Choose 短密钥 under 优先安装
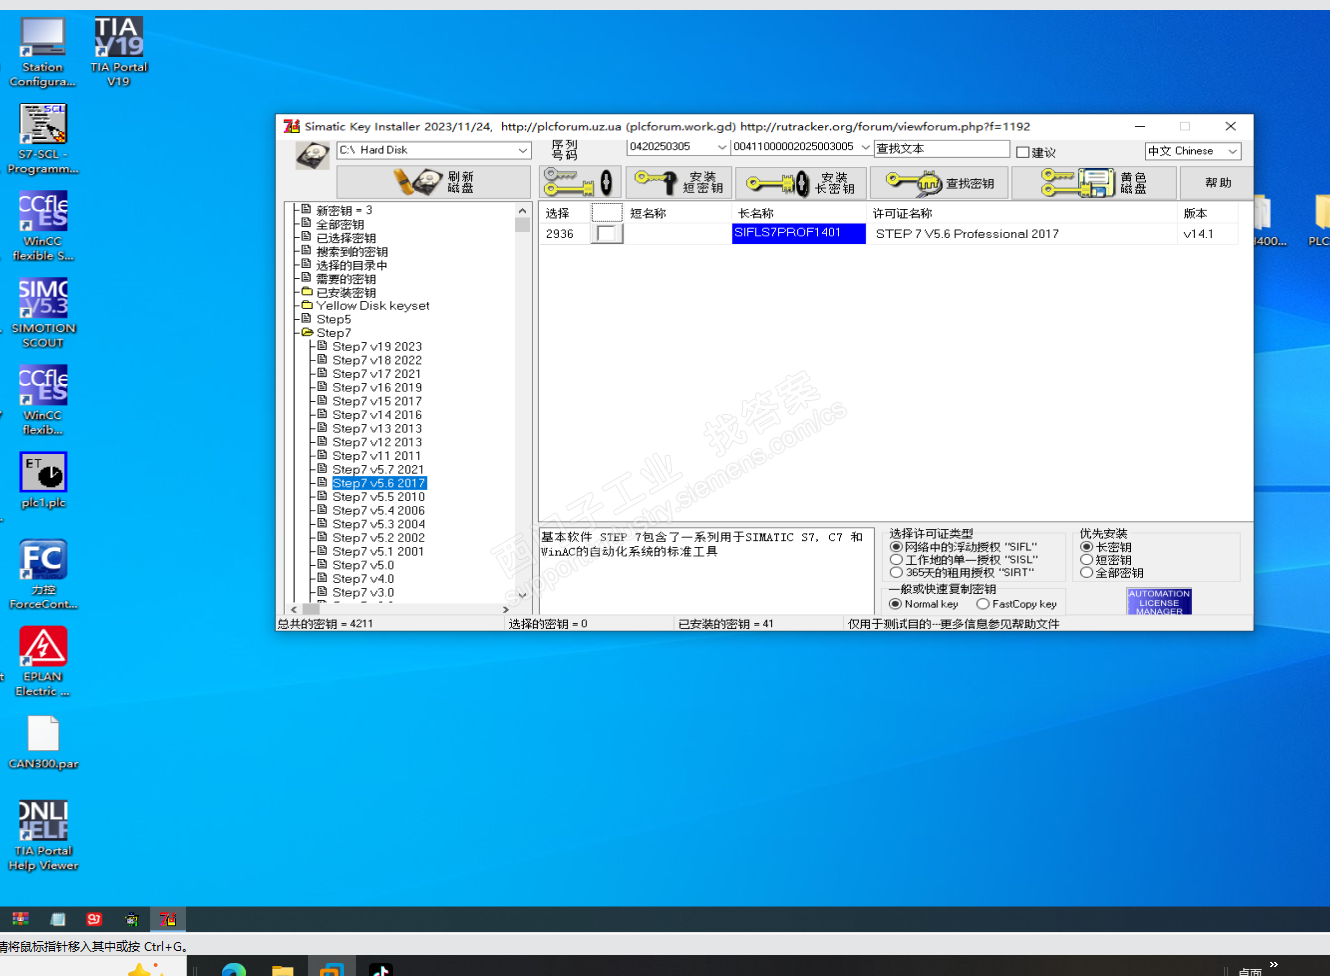The width and height of the screenshot is (1330, 976). point(1086,560)
